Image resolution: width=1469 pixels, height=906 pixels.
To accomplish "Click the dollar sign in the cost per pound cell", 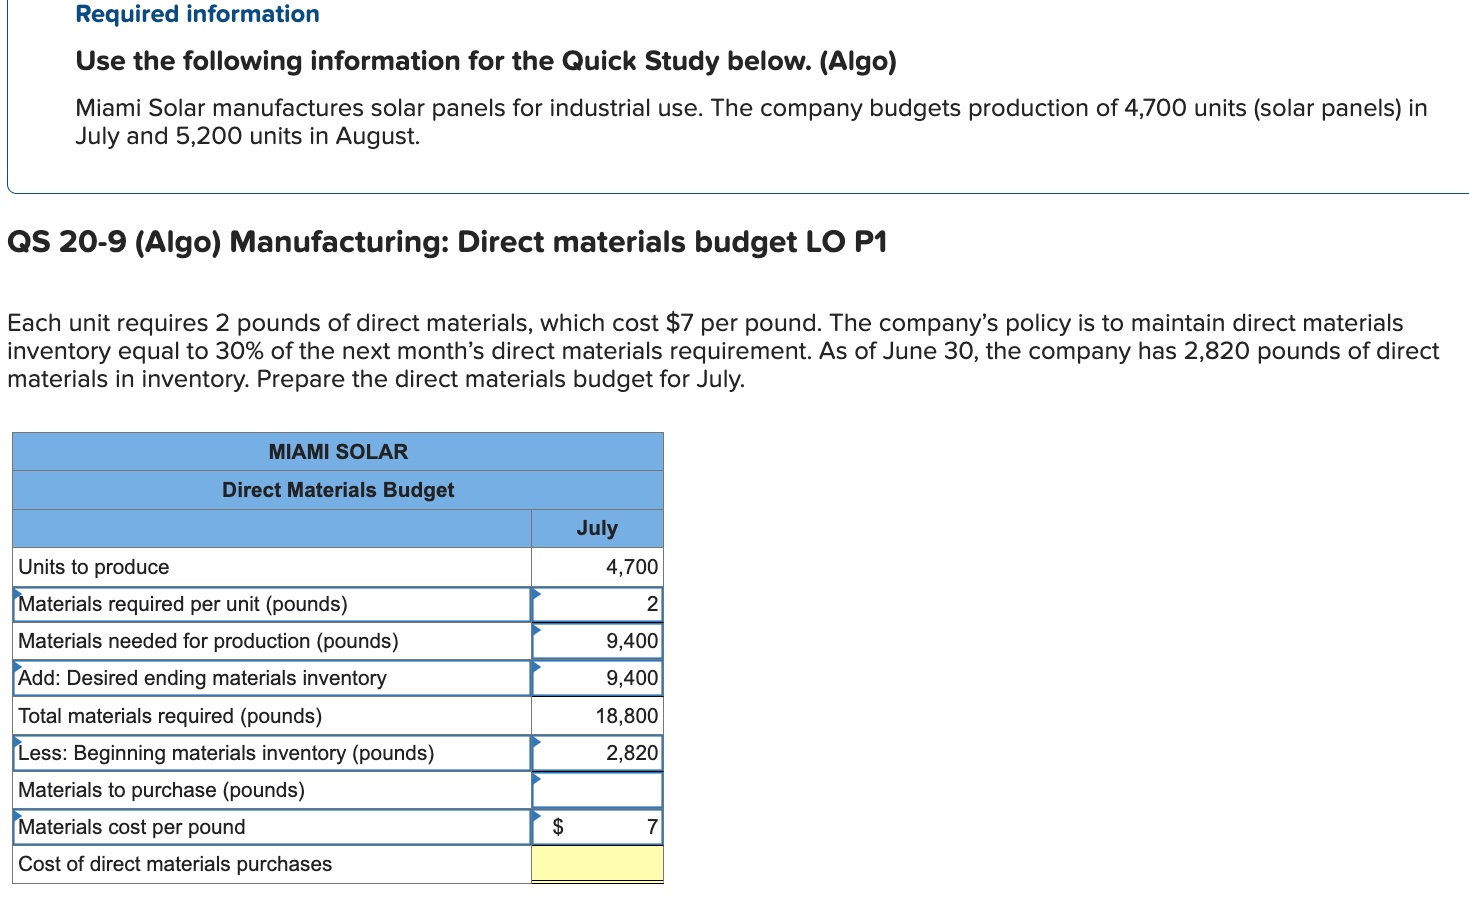I will click(x=558, y=827).
